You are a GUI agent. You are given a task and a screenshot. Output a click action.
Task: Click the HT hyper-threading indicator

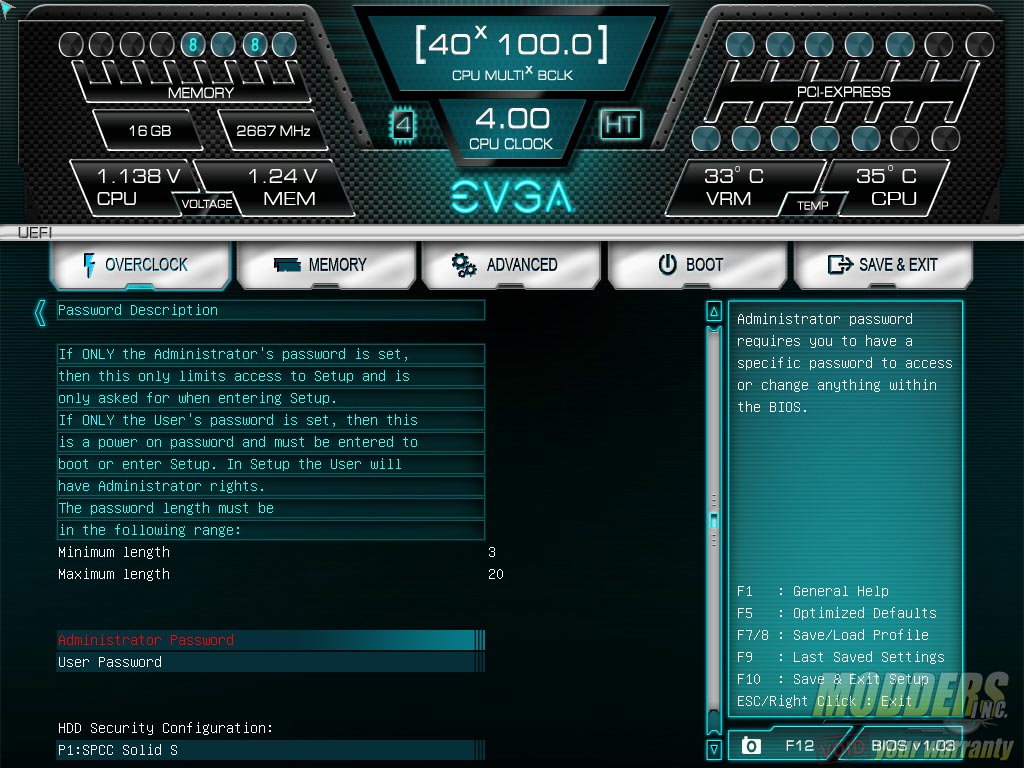(x=620, y=124)
